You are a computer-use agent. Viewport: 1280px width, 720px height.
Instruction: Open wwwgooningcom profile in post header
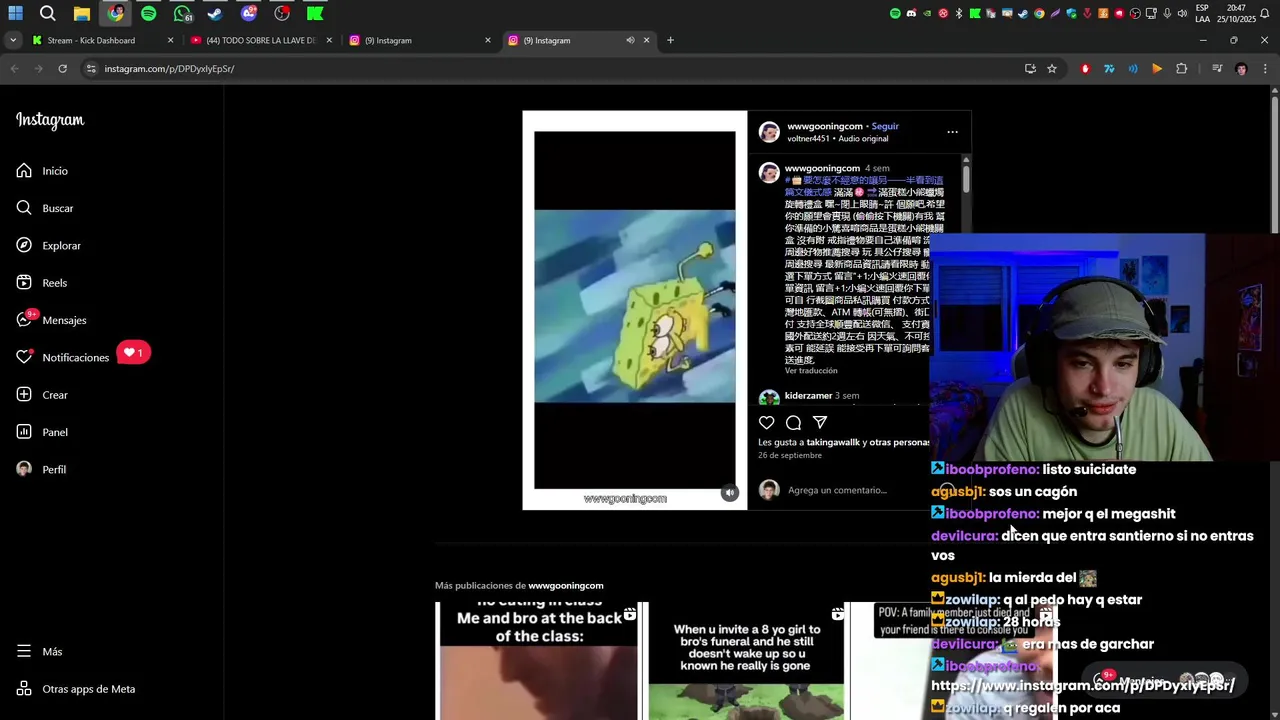tap(825, 126)
